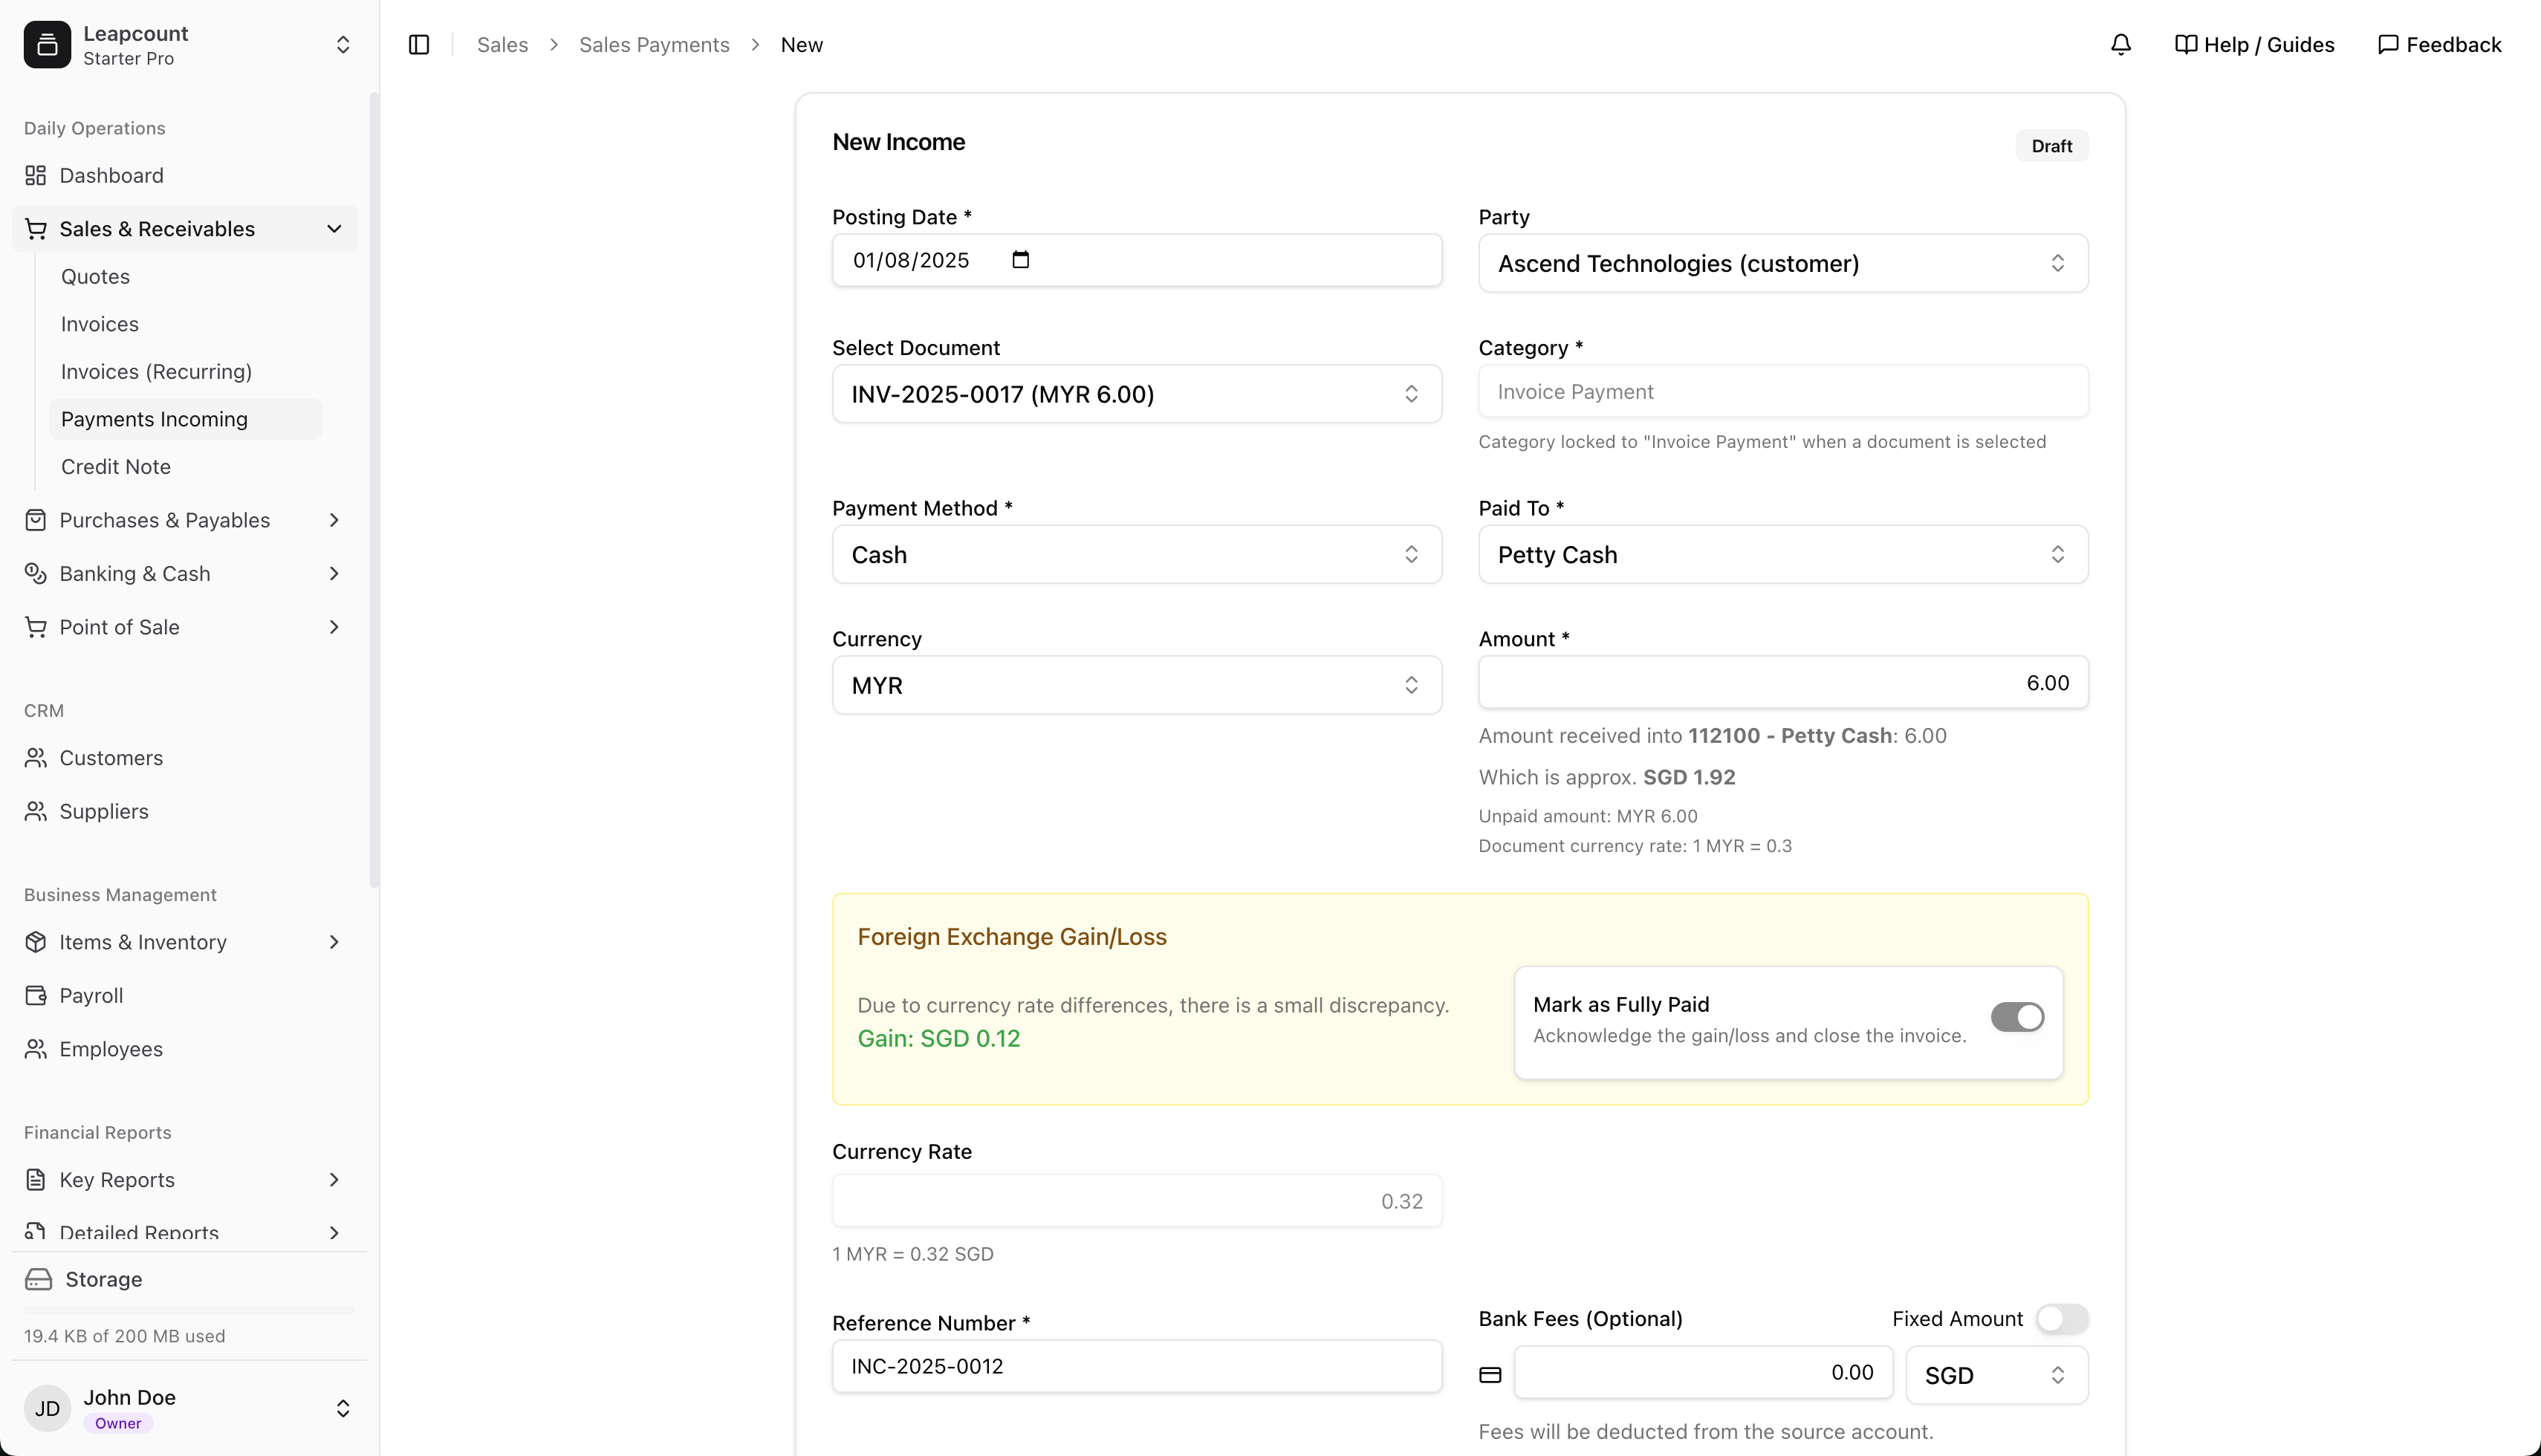Open Invoices (Recurring) page

tap(185, 372)
